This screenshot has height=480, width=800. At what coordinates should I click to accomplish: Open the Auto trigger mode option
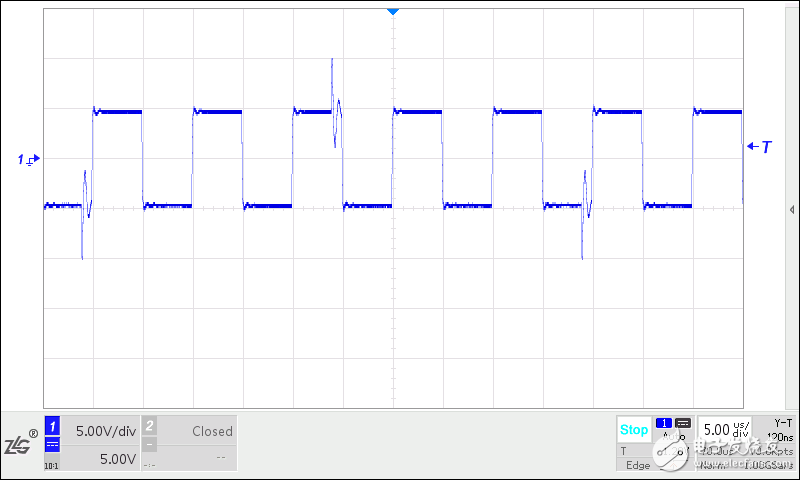[x=672, y=437]
